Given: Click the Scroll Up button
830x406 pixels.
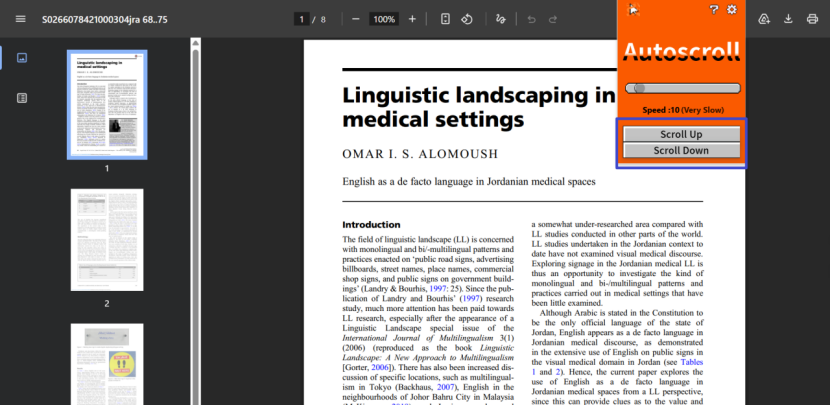Looking at the screenshot, I should pyautogui.click(x=681, y=134).
